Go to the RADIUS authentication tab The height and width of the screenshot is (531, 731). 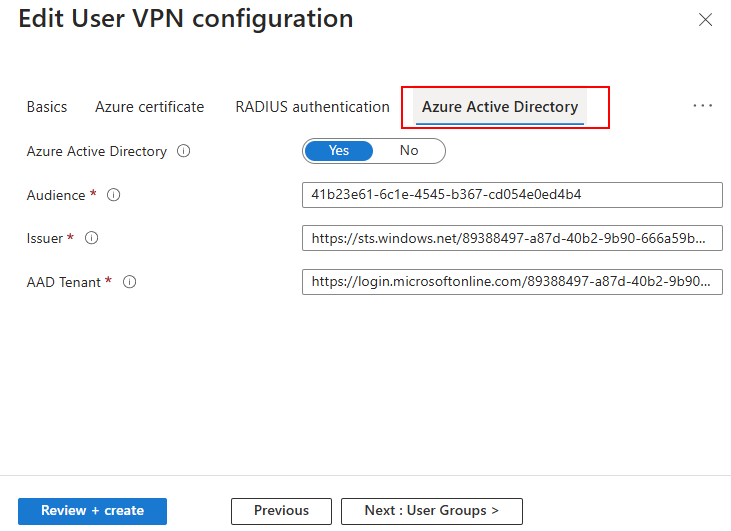click(x=312, y=107)
